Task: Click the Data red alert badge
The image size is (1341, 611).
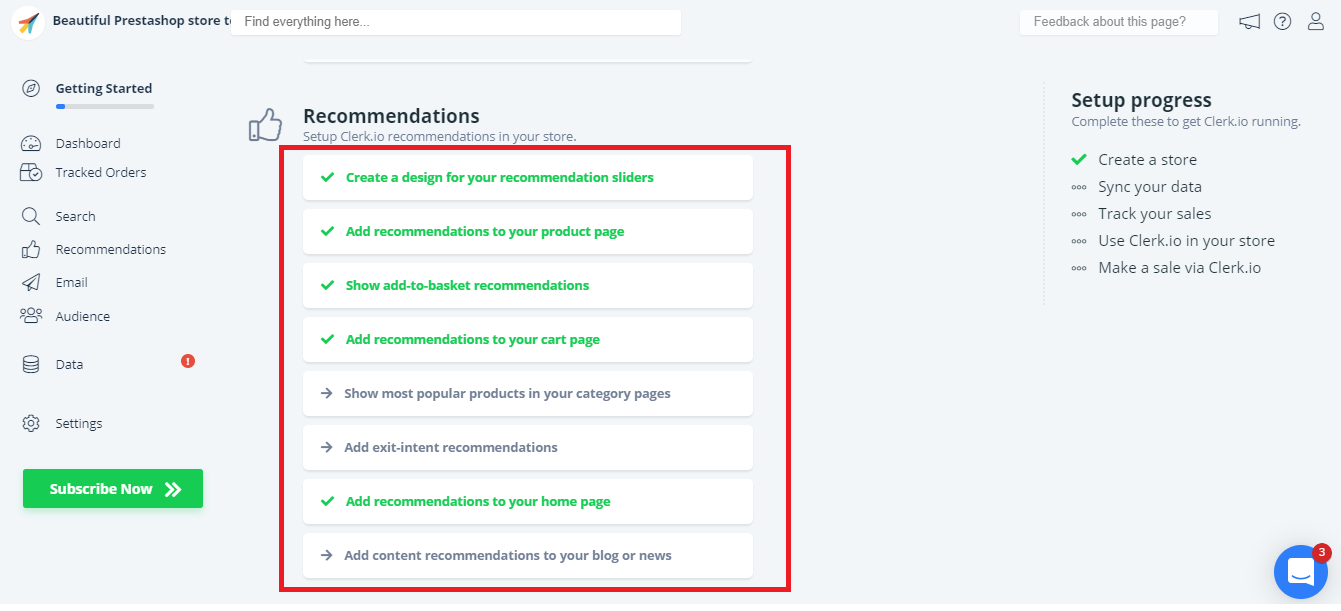Action: click(x=188, y=361)
